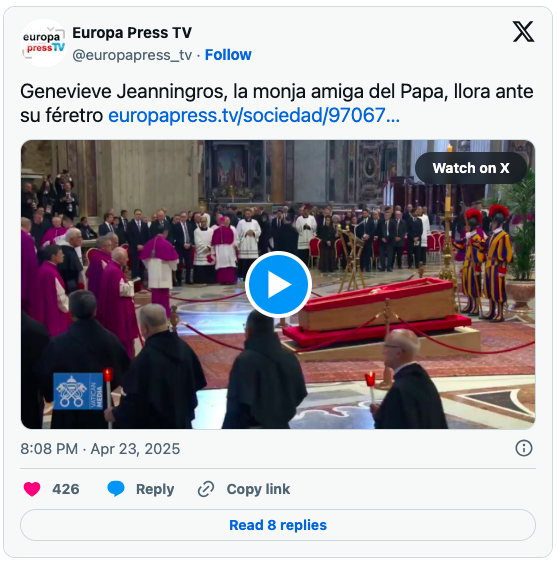Image resolution: width=558 pixels, height=562 pixels.
Task: Open the 8:08 PM Apr 23, 2025 timestamp
Action: (100, 449)
